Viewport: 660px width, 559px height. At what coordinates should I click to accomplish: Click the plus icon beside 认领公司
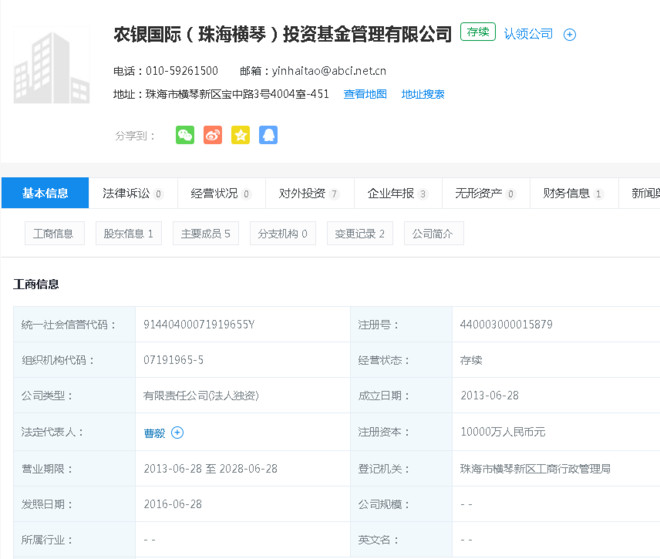click(570, 35)
